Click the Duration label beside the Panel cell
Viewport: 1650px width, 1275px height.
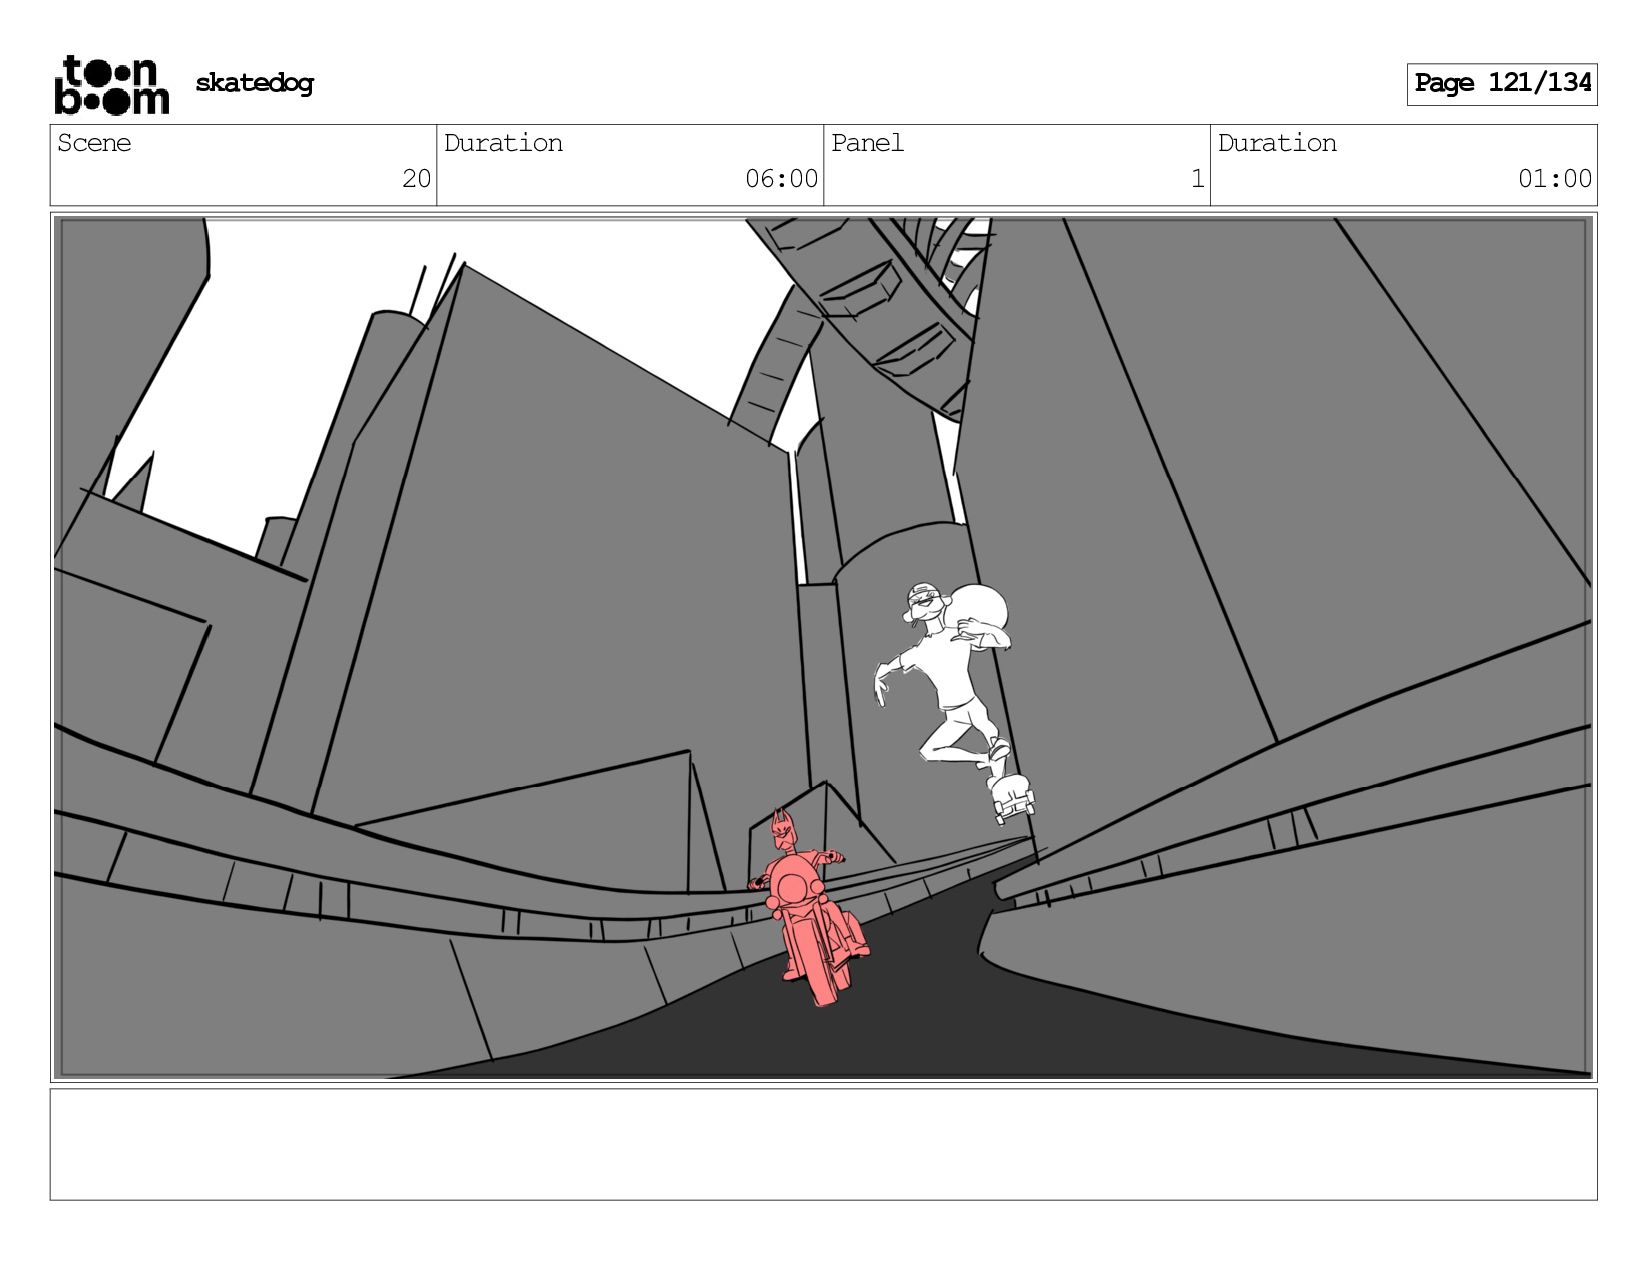1277,143
